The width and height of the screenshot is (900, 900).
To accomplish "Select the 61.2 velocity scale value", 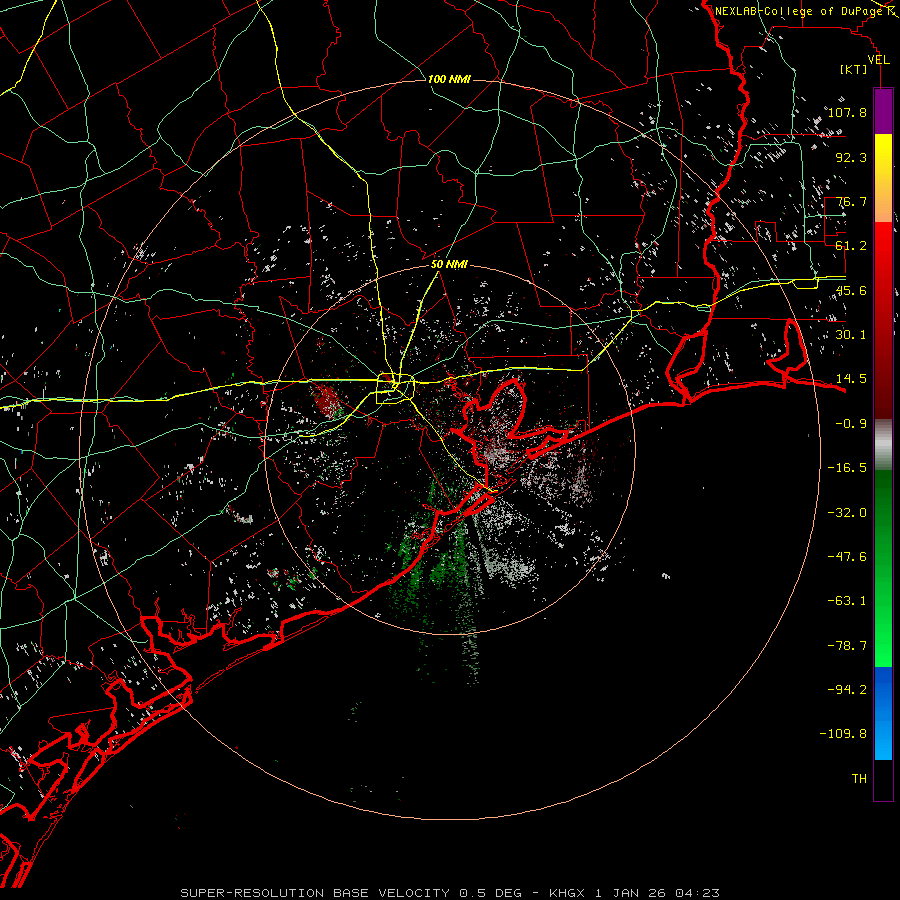I will pyautogui.click(x=851, y=246).
